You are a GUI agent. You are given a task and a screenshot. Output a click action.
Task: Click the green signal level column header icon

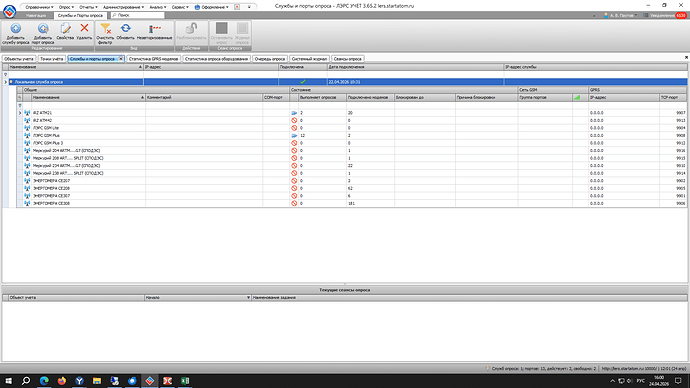coord(577,97)
